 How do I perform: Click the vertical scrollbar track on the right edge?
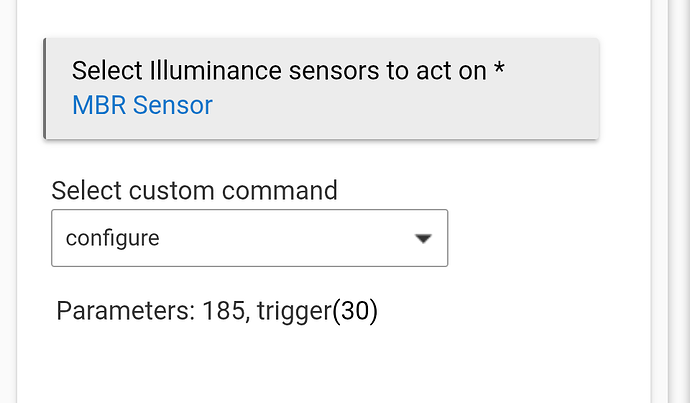pyautogui.click(x=679, y=202)
